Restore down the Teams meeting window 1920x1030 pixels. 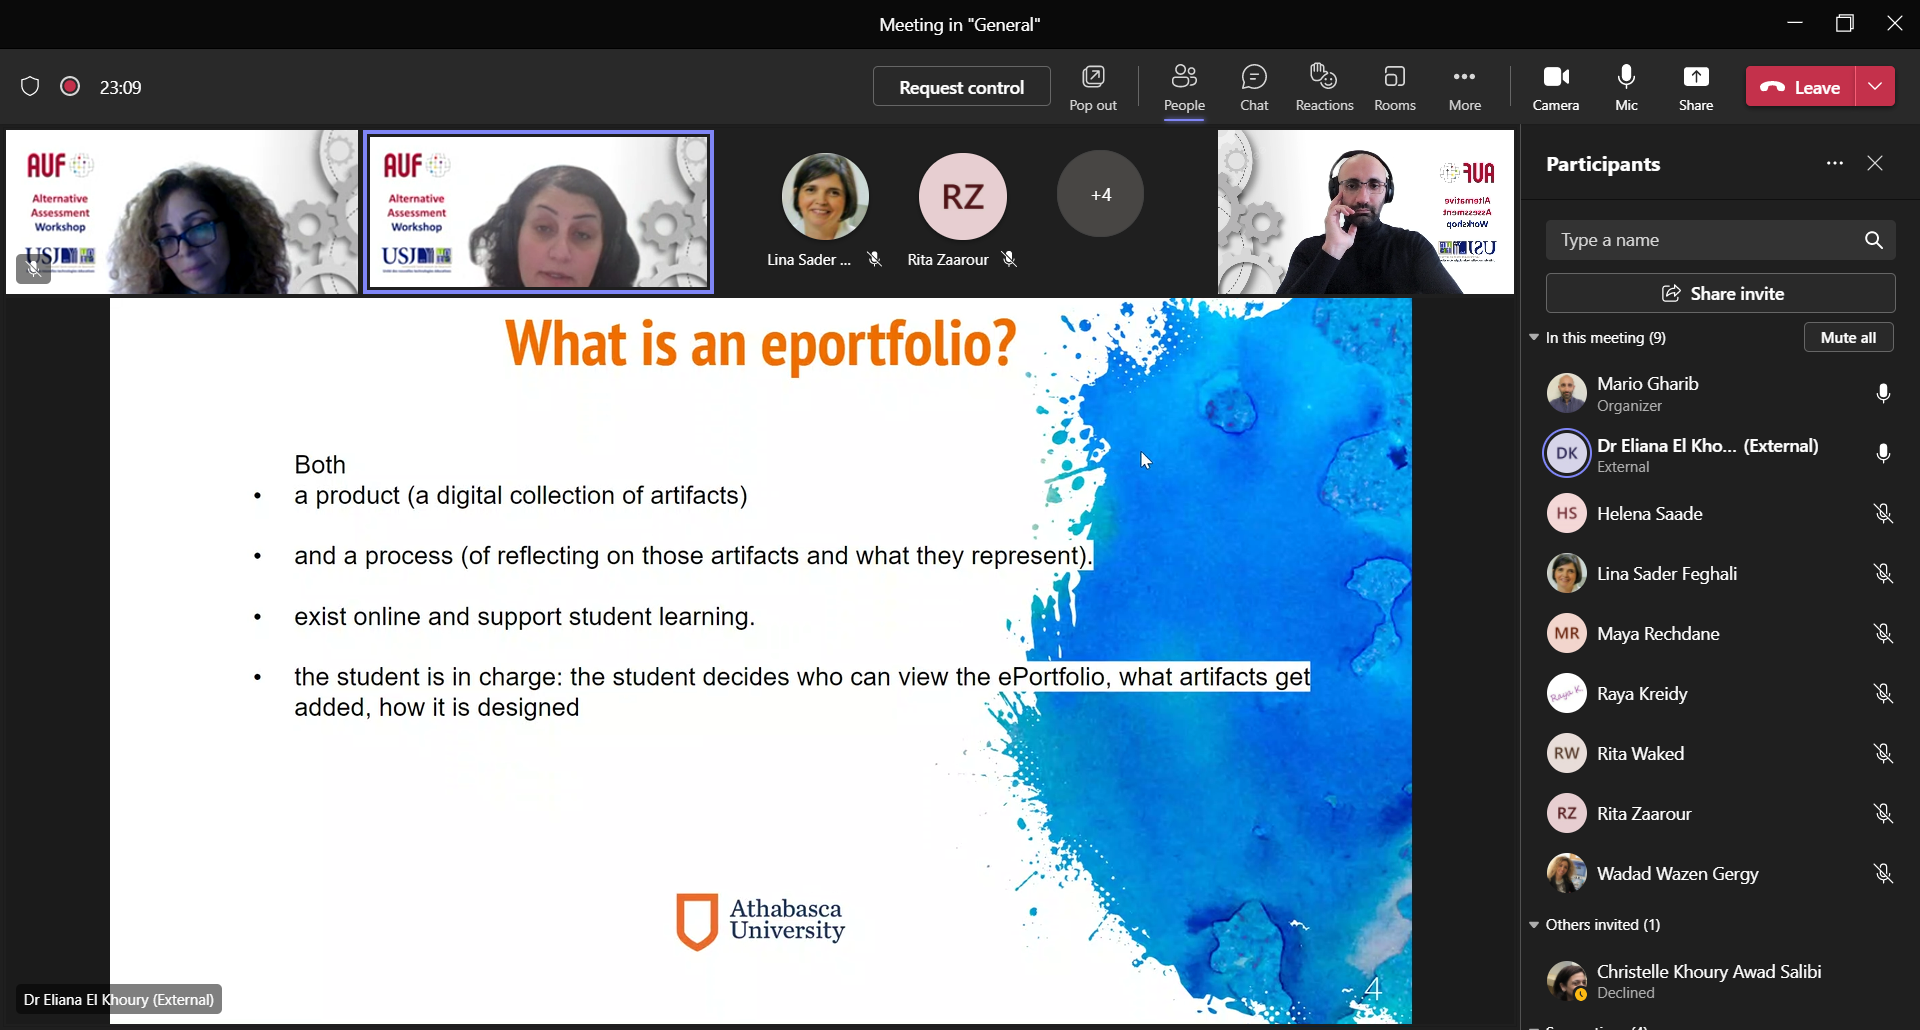(x=1845, y=24)
